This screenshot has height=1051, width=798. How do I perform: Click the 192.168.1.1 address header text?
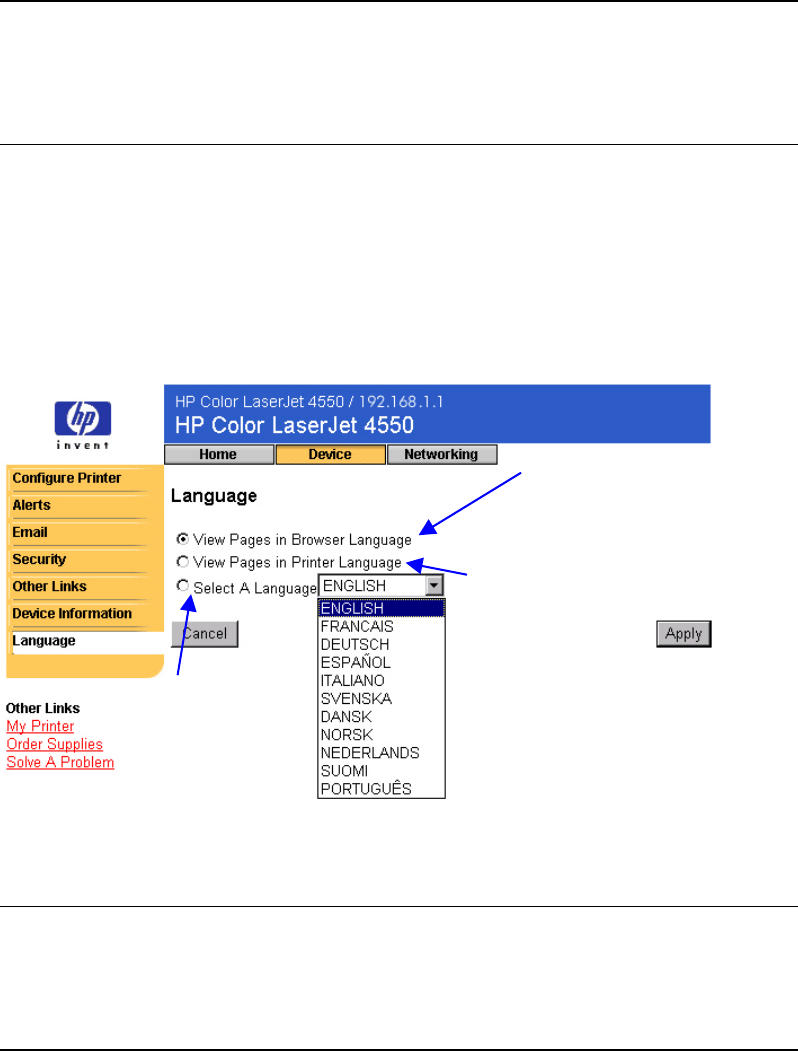pyautogui.click(x=401, y=401)
